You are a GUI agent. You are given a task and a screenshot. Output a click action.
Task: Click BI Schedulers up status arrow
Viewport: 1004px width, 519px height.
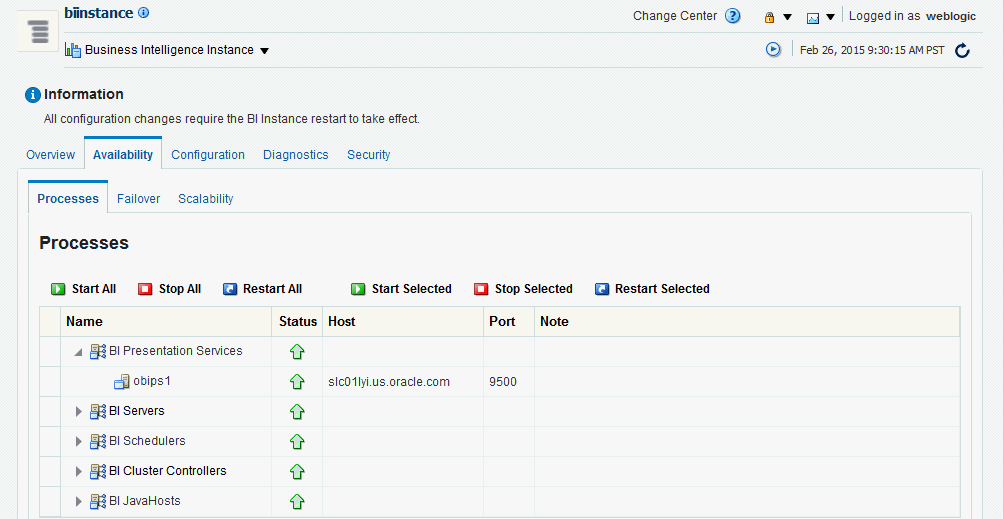[x=297, y=442]
